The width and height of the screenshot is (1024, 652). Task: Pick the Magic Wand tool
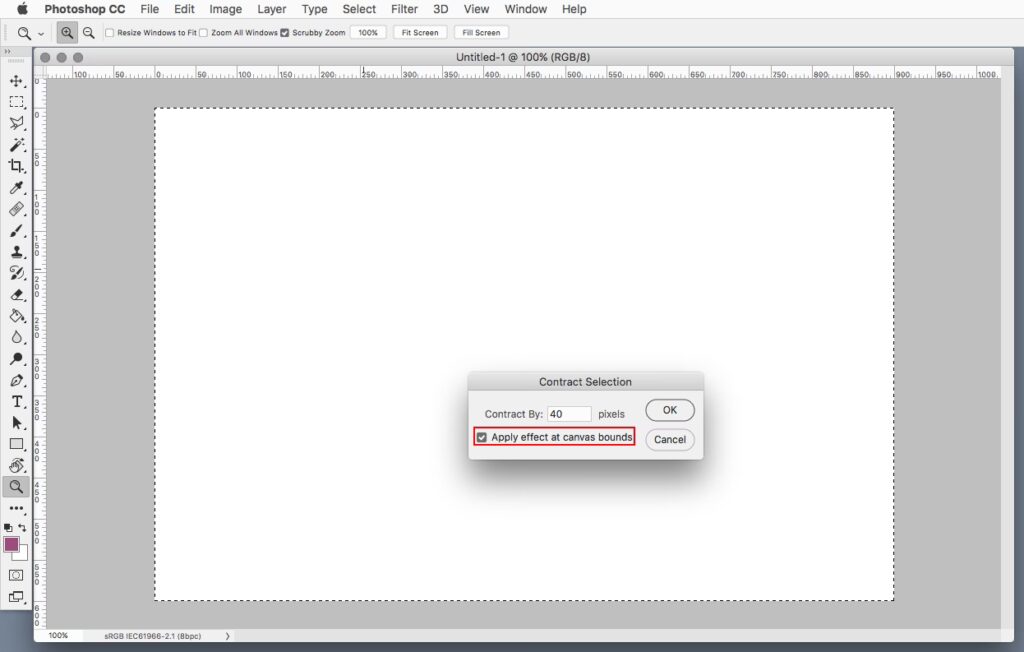pos(16,145)
